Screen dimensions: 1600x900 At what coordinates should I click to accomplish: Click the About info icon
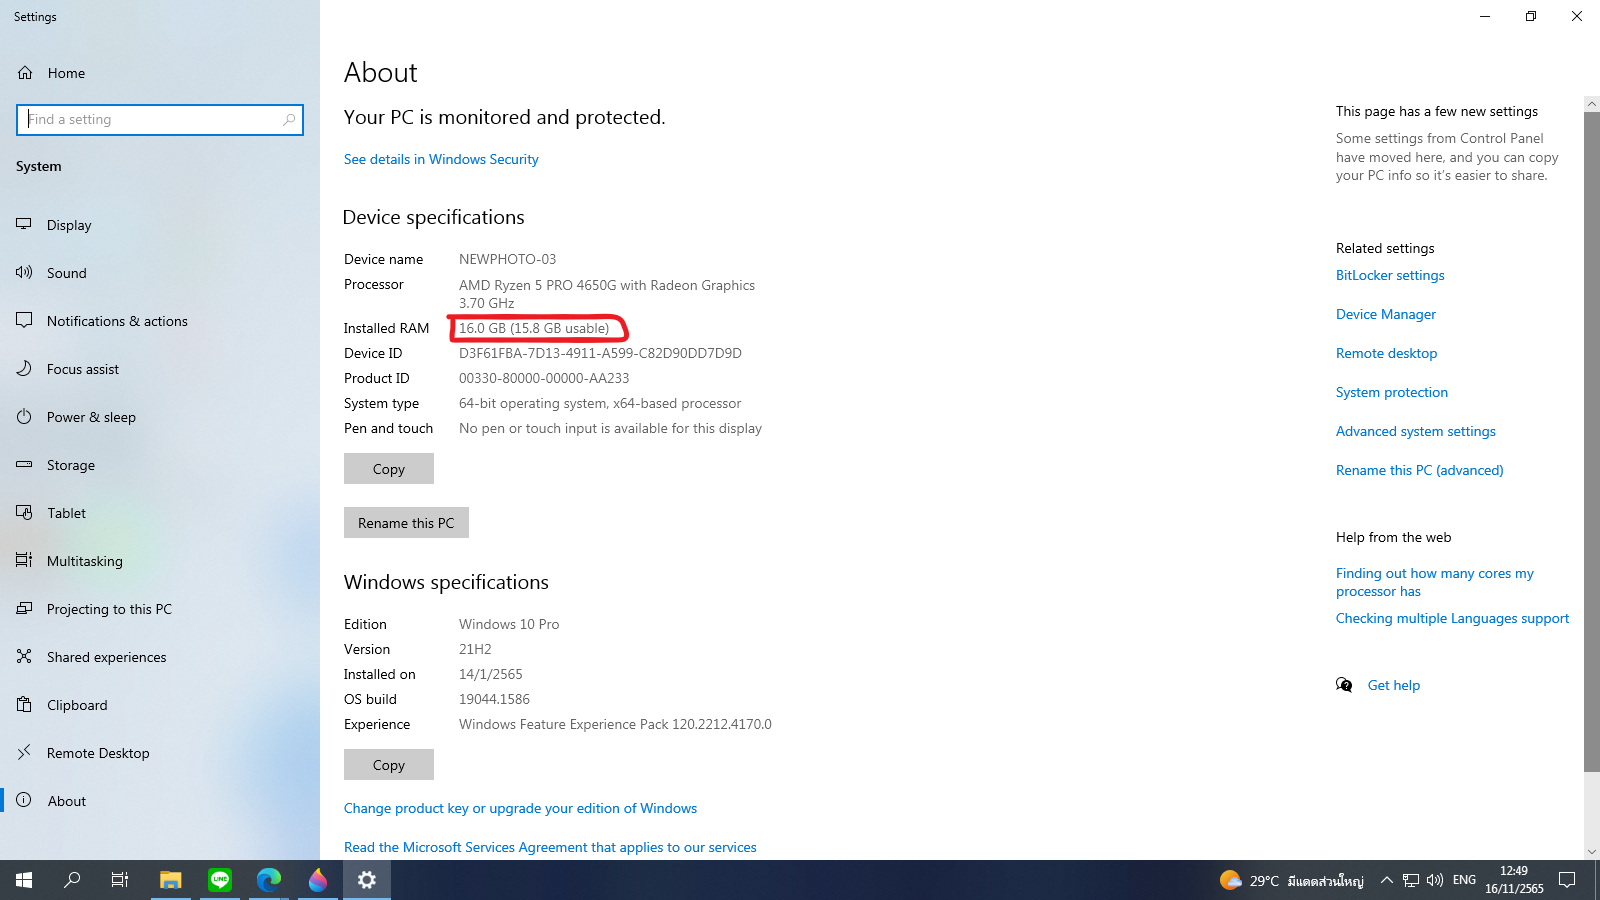pos(24,800)
